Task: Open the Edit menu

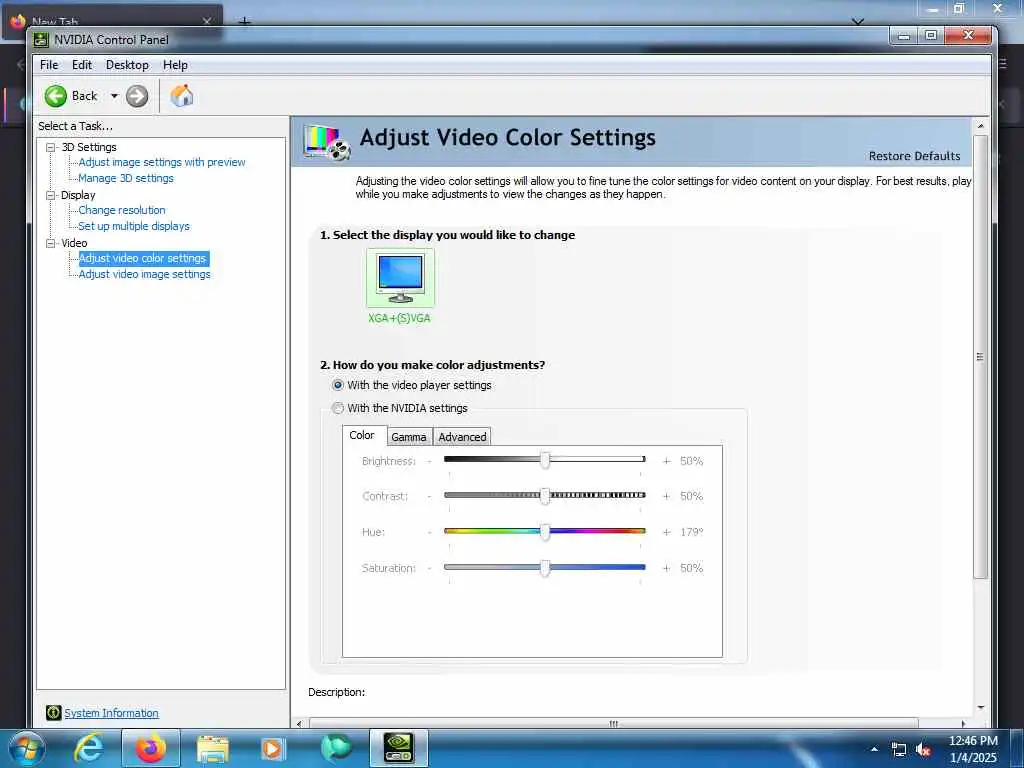Action: (82, 65)
